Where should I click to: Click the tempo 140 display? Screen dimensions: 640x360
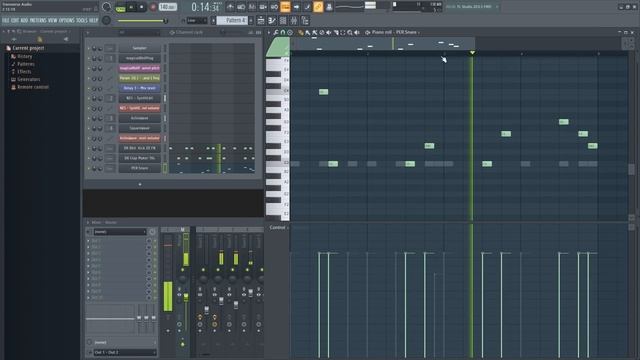tap(167, 7)
